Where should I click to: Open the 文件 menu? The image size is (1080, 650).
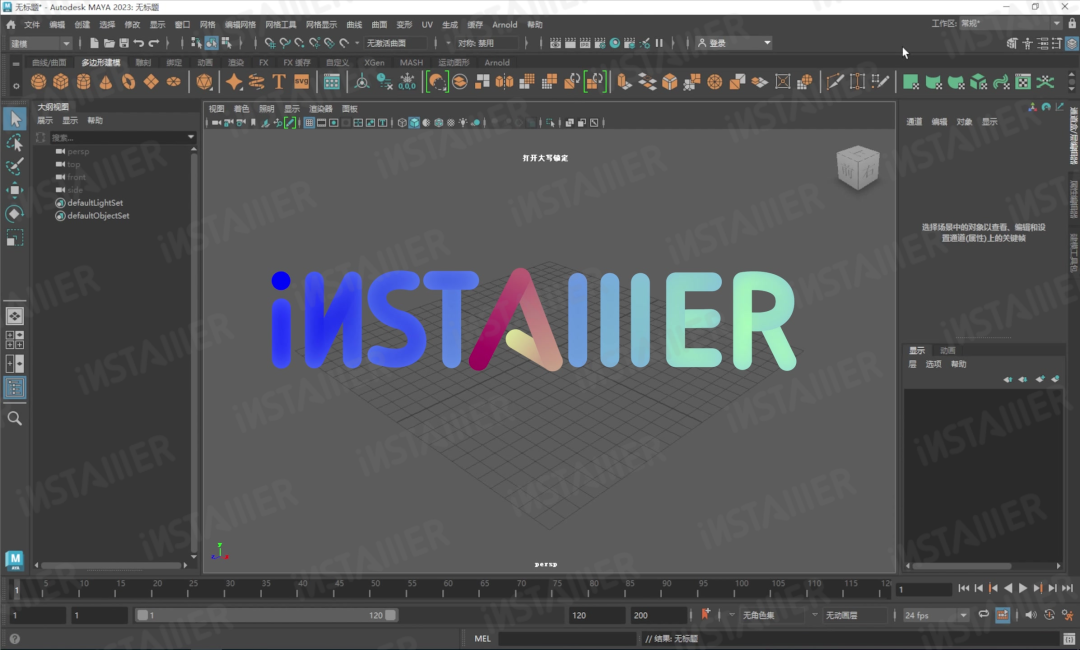tap(32, 25)
